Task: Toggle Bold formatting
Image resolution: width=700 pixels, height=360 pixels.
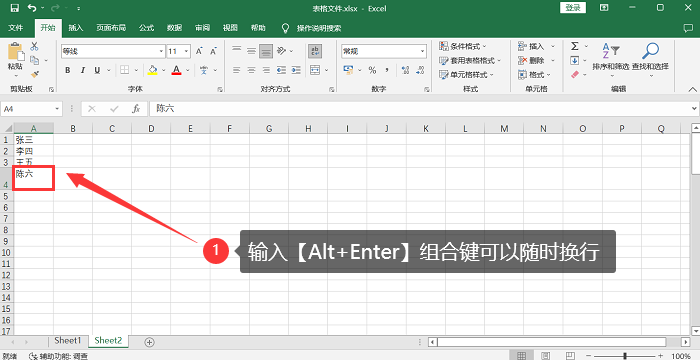Action: click(67, 70)
